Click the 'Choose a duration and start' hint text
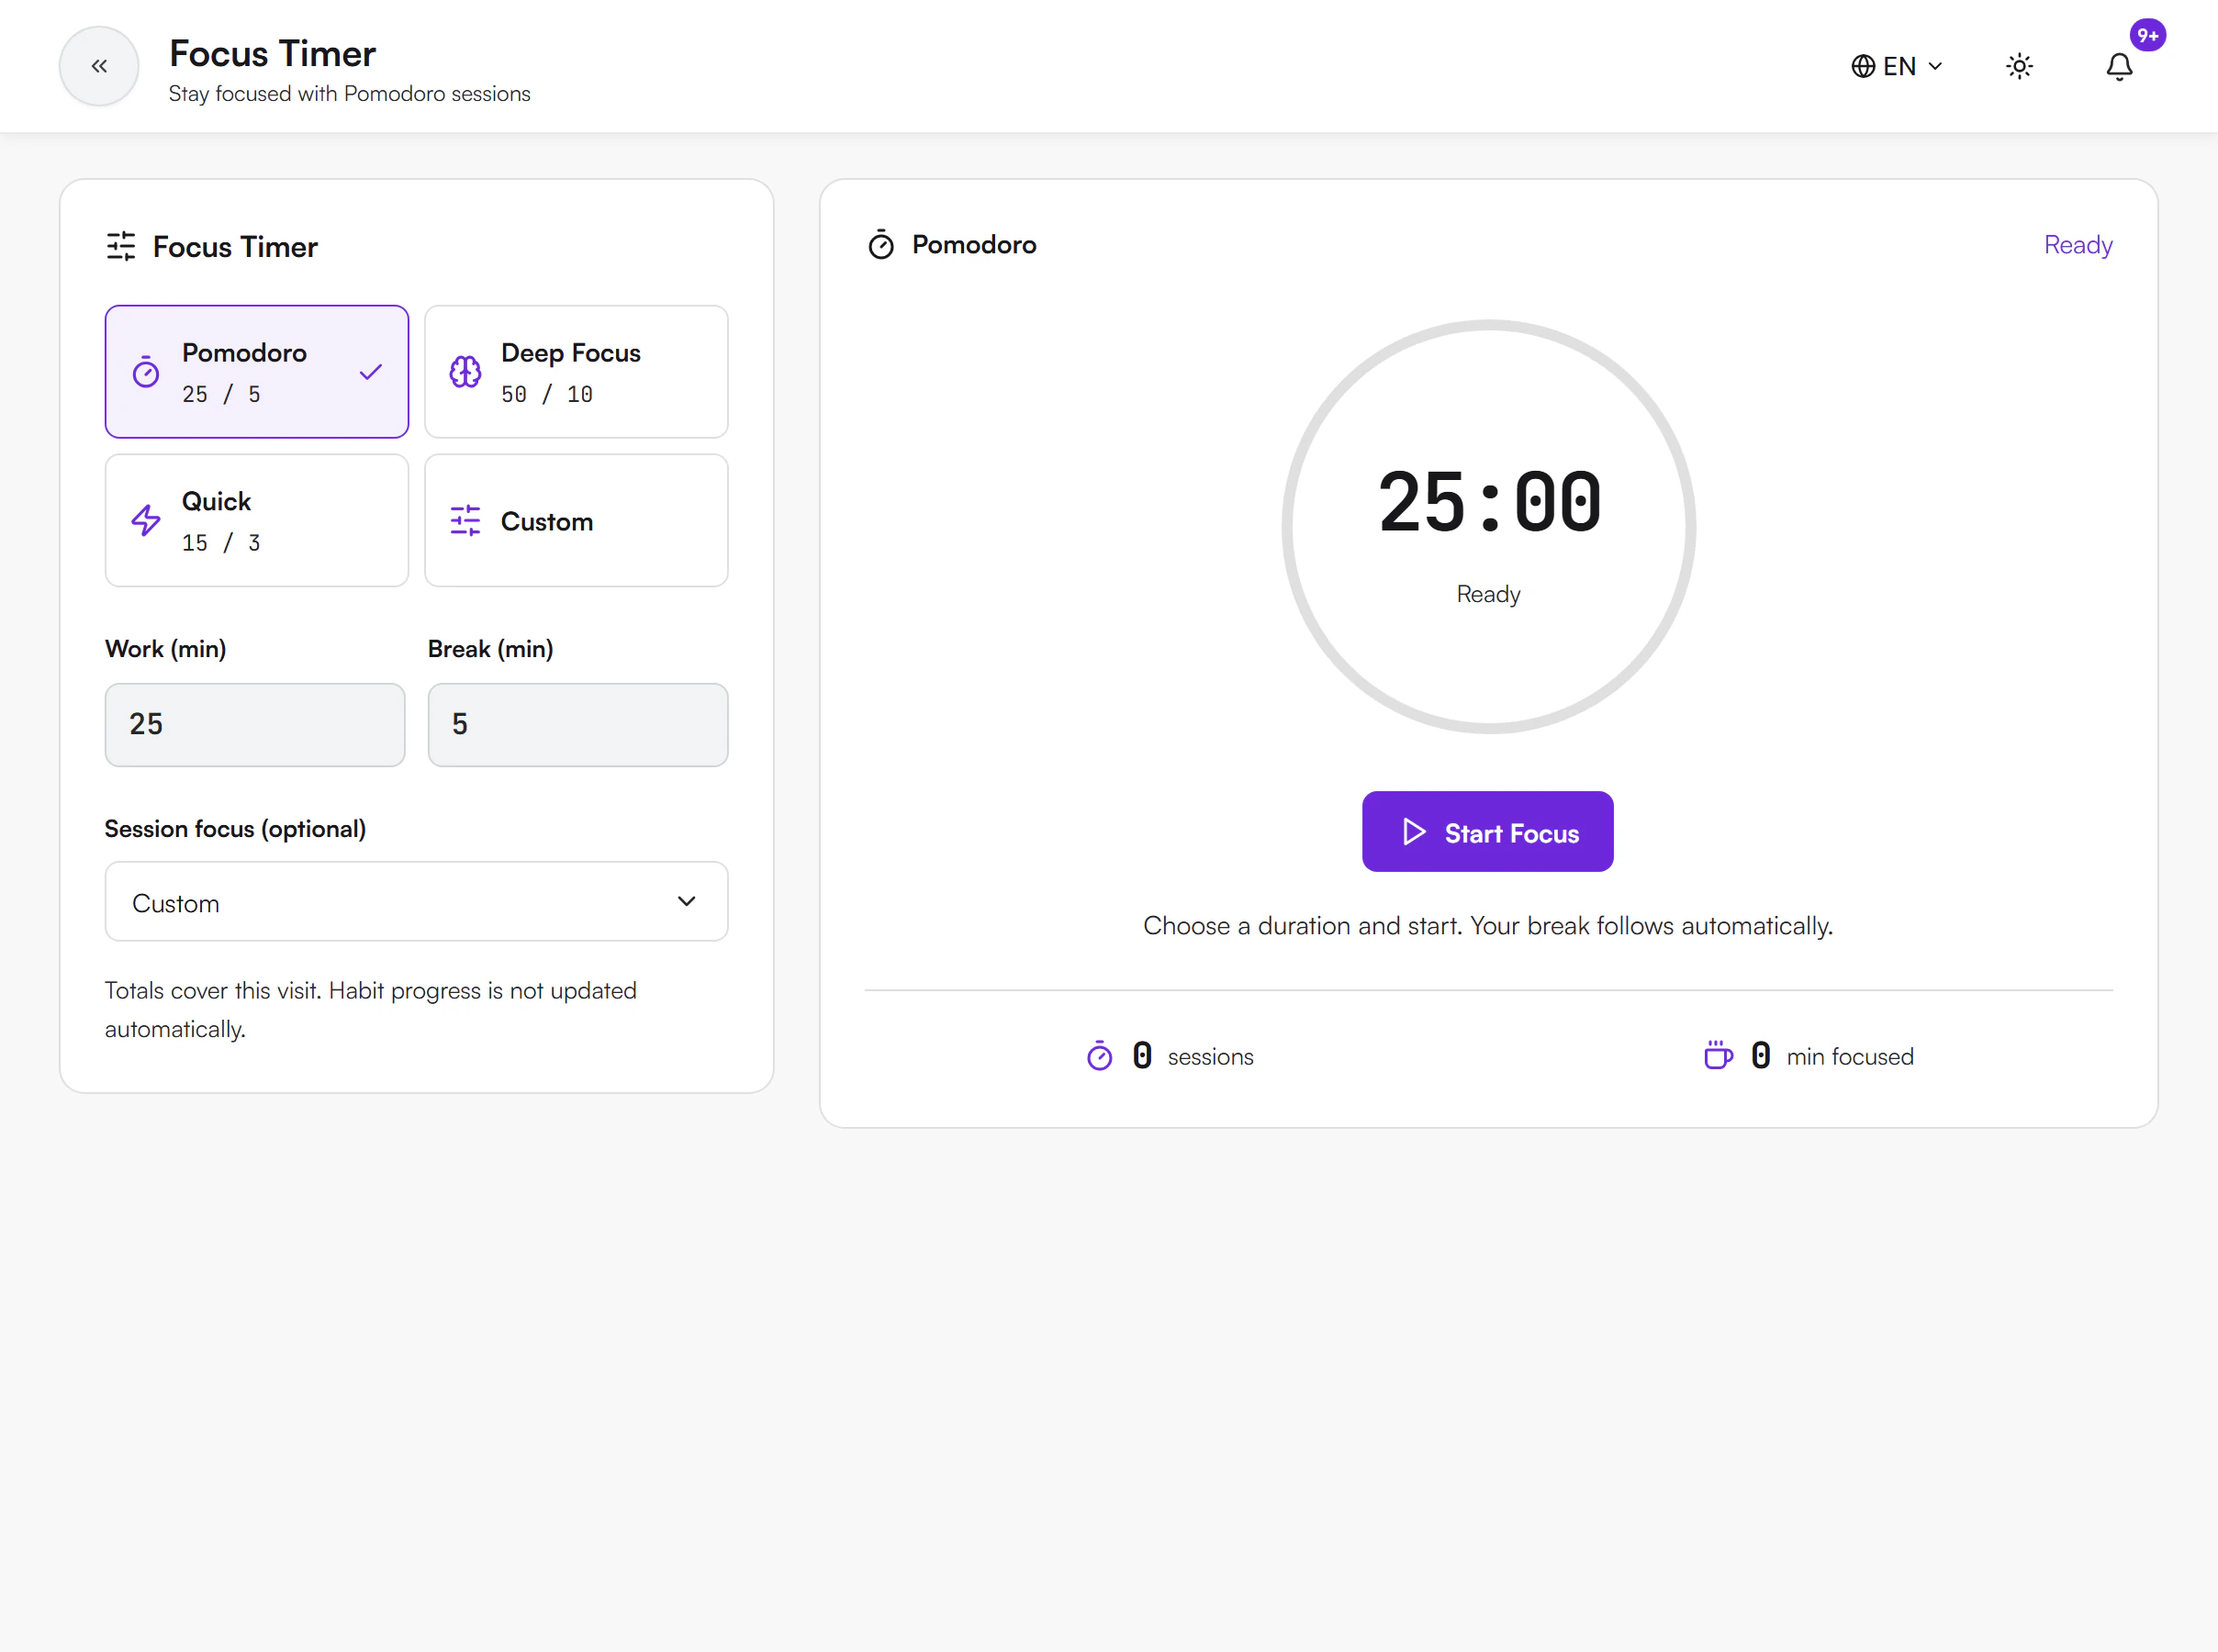 coord(1488,926)
